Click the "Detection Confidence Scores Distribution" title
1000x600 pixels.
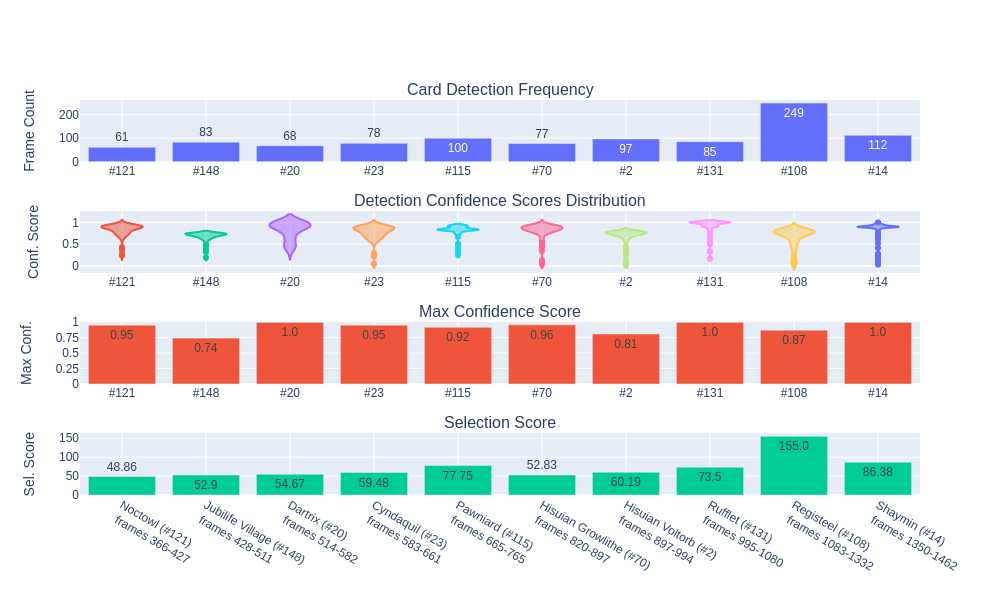coord(500,201)
